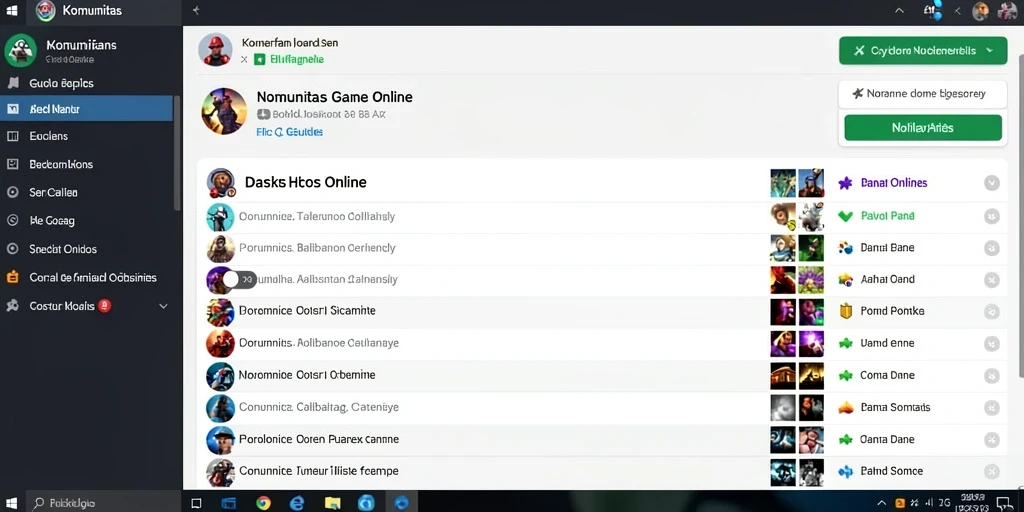Select the highlighted Sed Nantr sidebar item
Image resolution: width=1024 pixels, height=512 pixels.
point(86,108)
